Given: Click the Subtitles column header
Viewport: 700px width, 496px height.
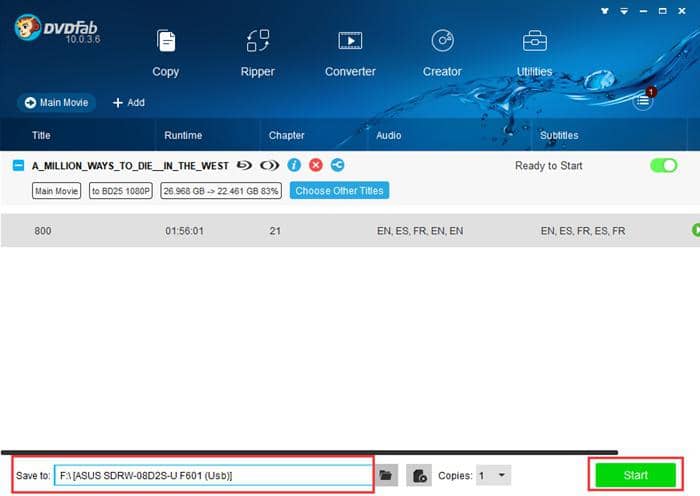Looking at the screenshot, I should point(559,135).
